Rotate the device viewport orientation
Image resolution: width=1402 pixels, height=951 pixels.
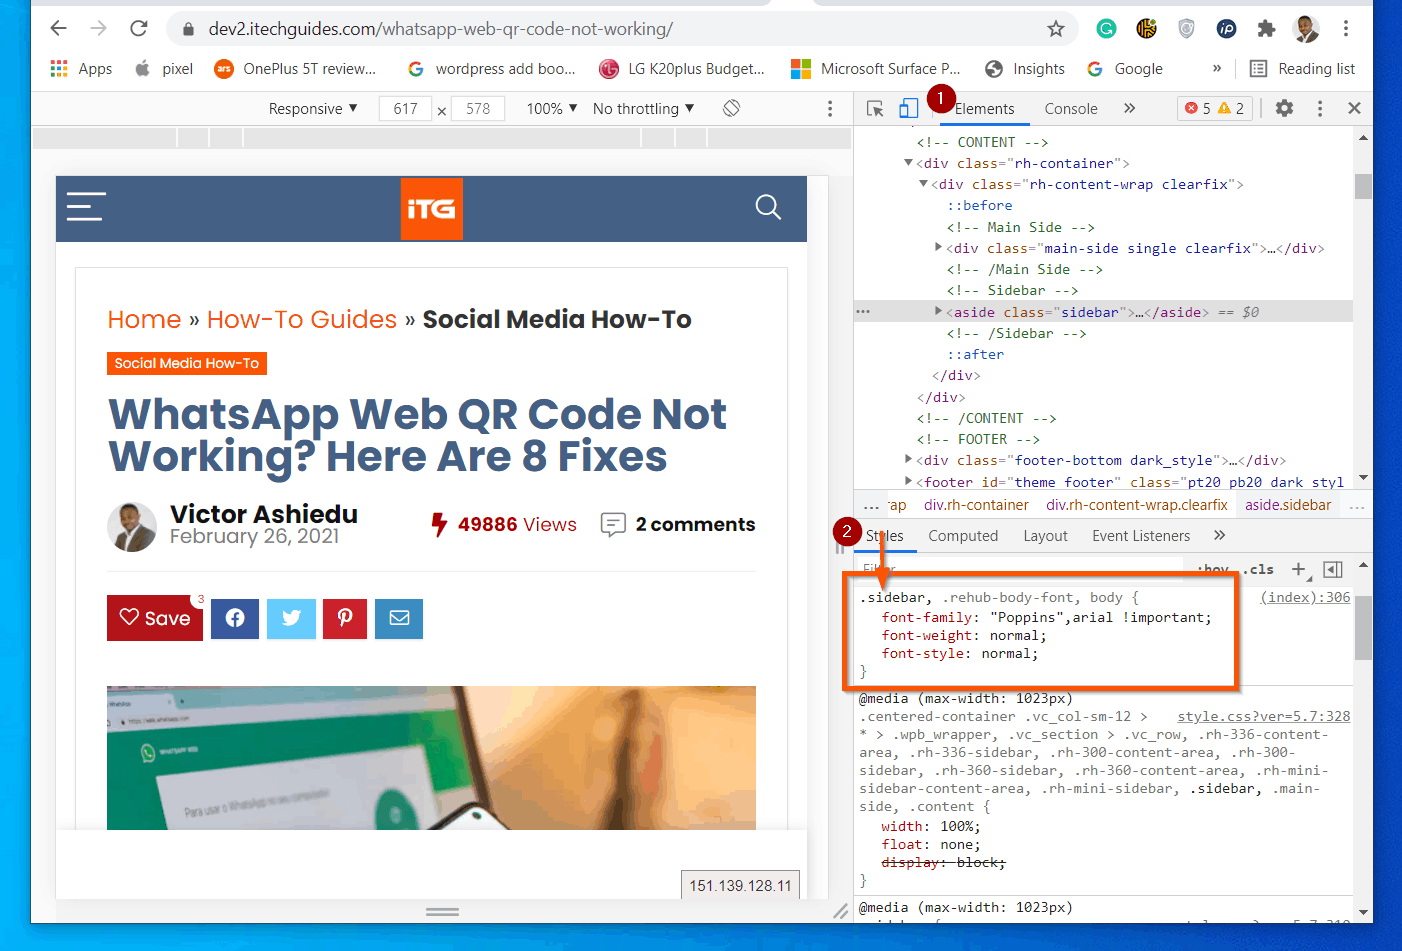pos(732,108)
